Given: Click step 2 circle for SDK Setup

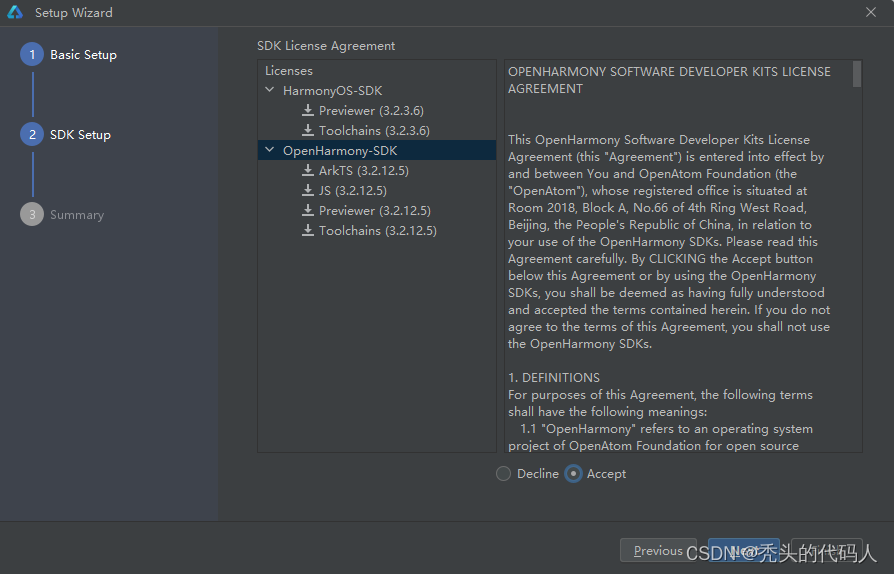Looking at the screenshot, I should click(x=32, y=135).
